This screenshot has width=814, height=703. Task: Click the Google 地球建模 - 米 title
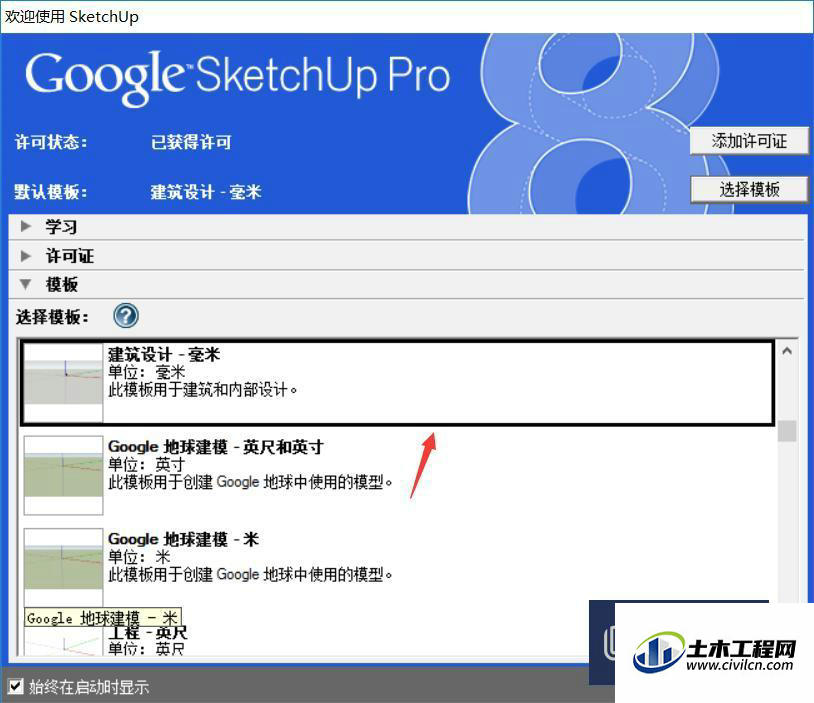coord(183,539)
